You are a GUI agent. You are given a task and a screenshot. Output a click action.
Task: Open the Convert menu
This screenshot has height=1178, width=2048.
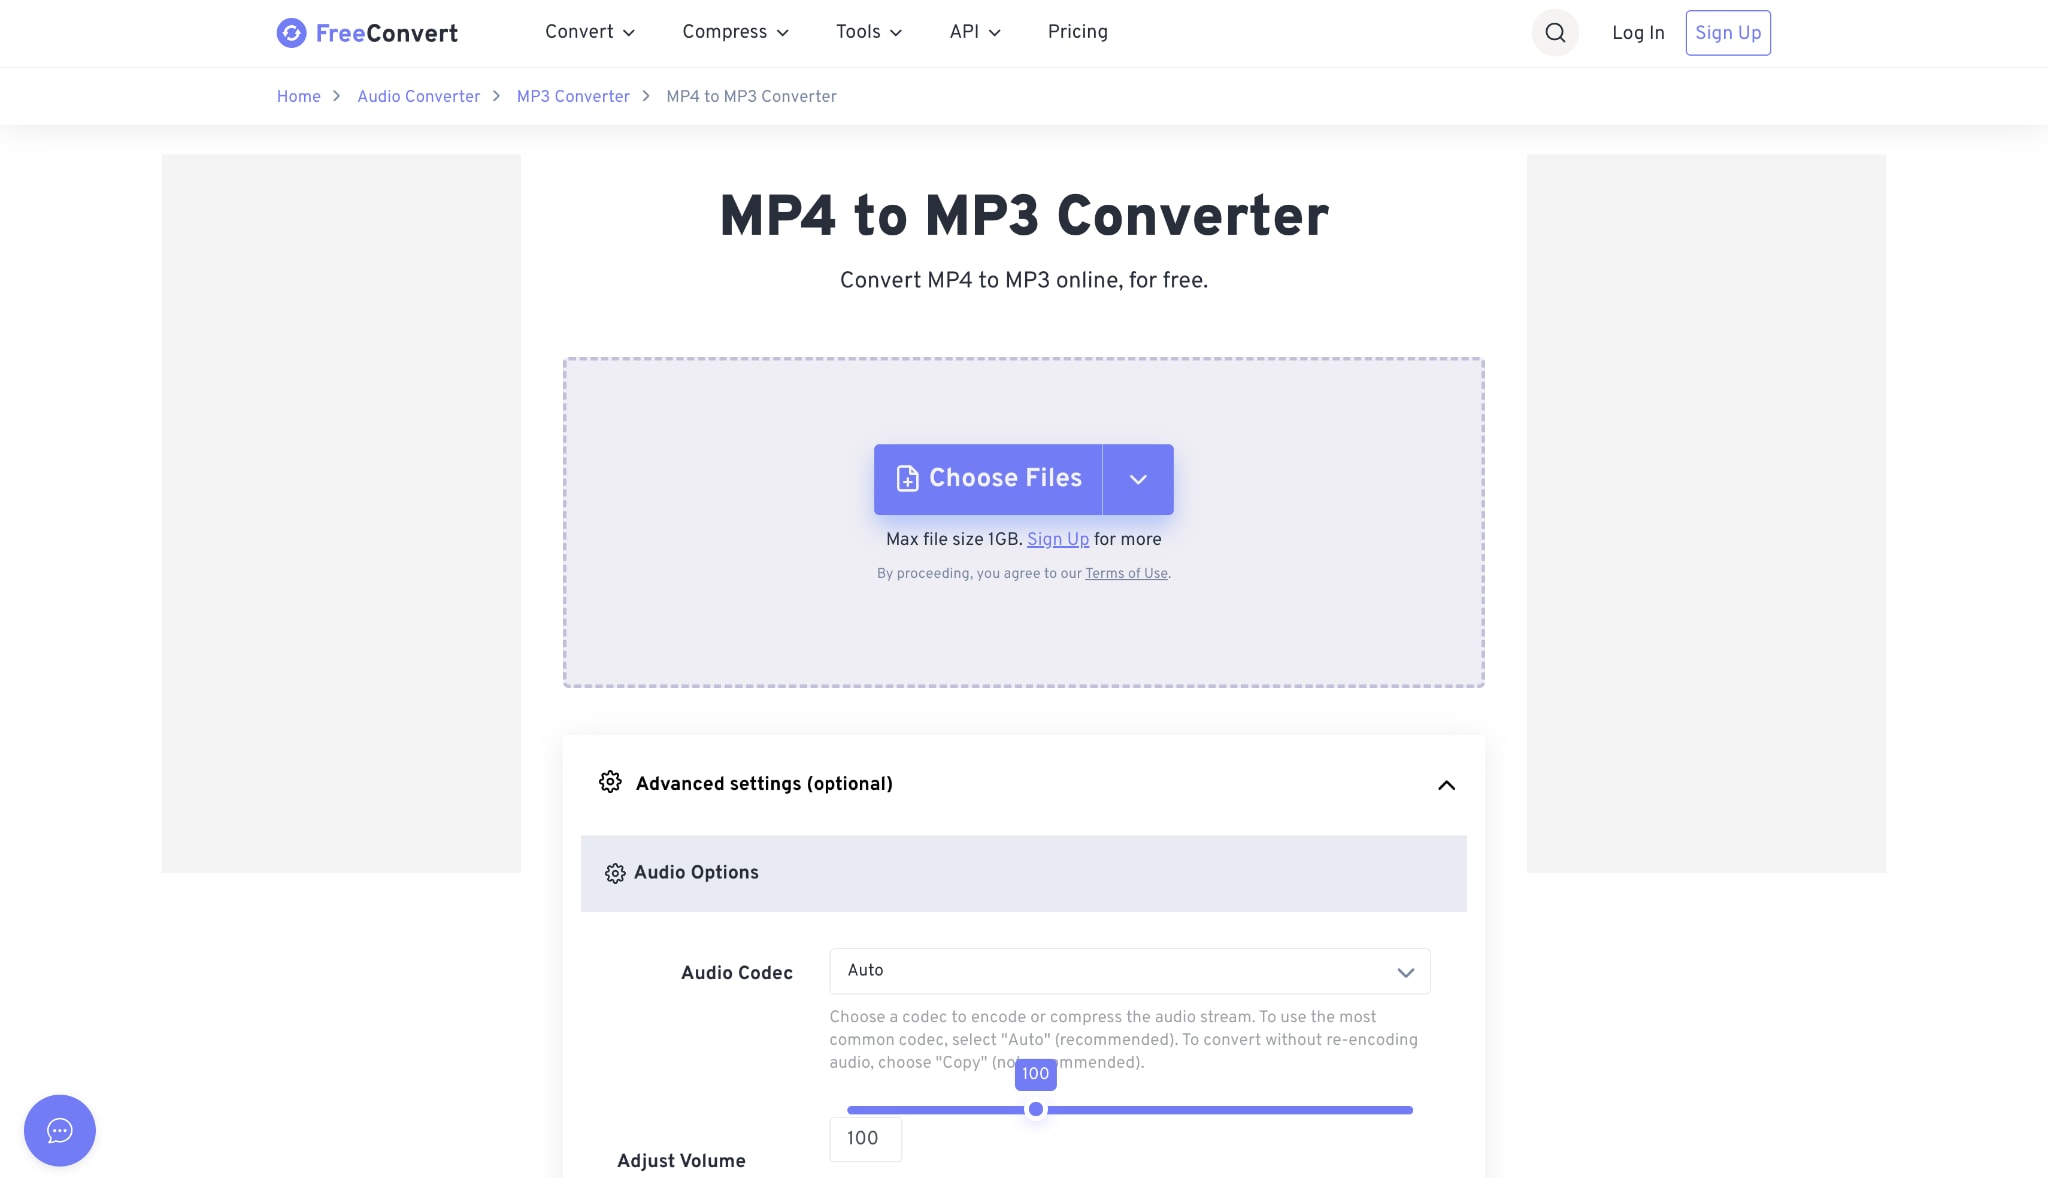590,32
